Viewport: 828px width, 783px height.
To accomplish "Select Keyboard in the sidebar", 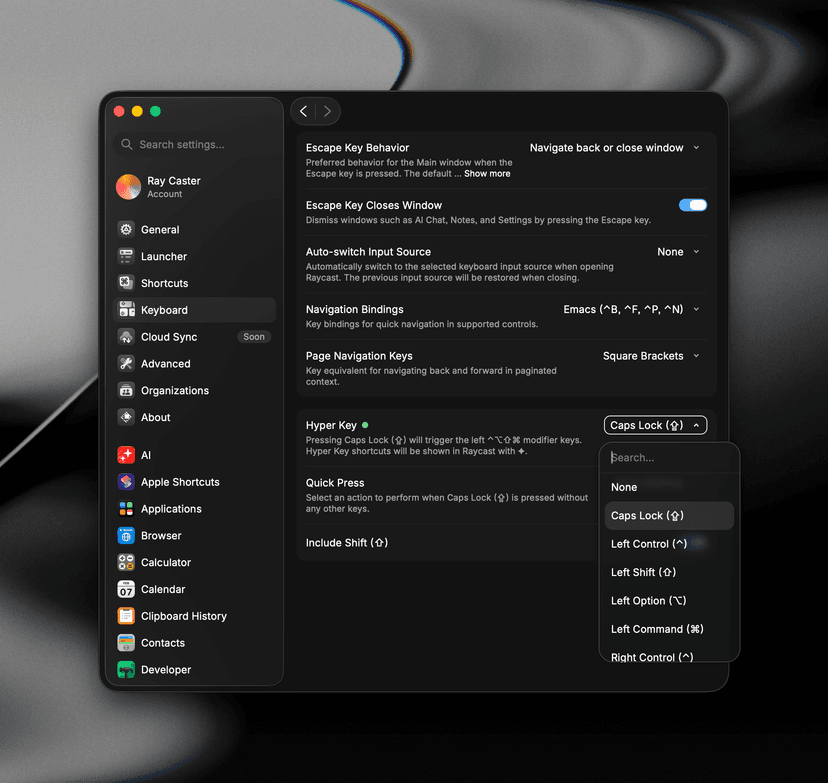I will [x=194, y=310].
